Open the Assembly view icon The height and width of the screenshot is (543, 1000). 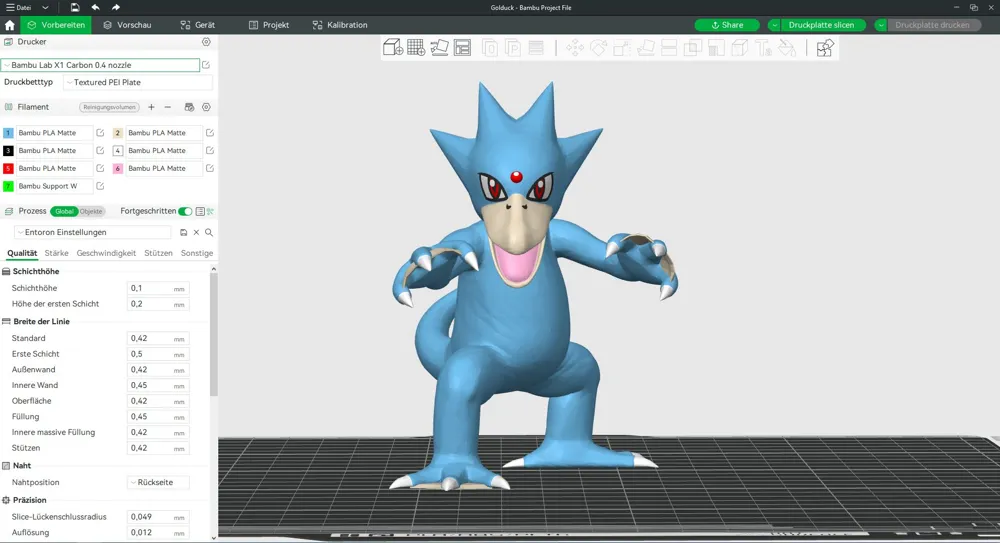pyautogui.click(x=825, y=48)
